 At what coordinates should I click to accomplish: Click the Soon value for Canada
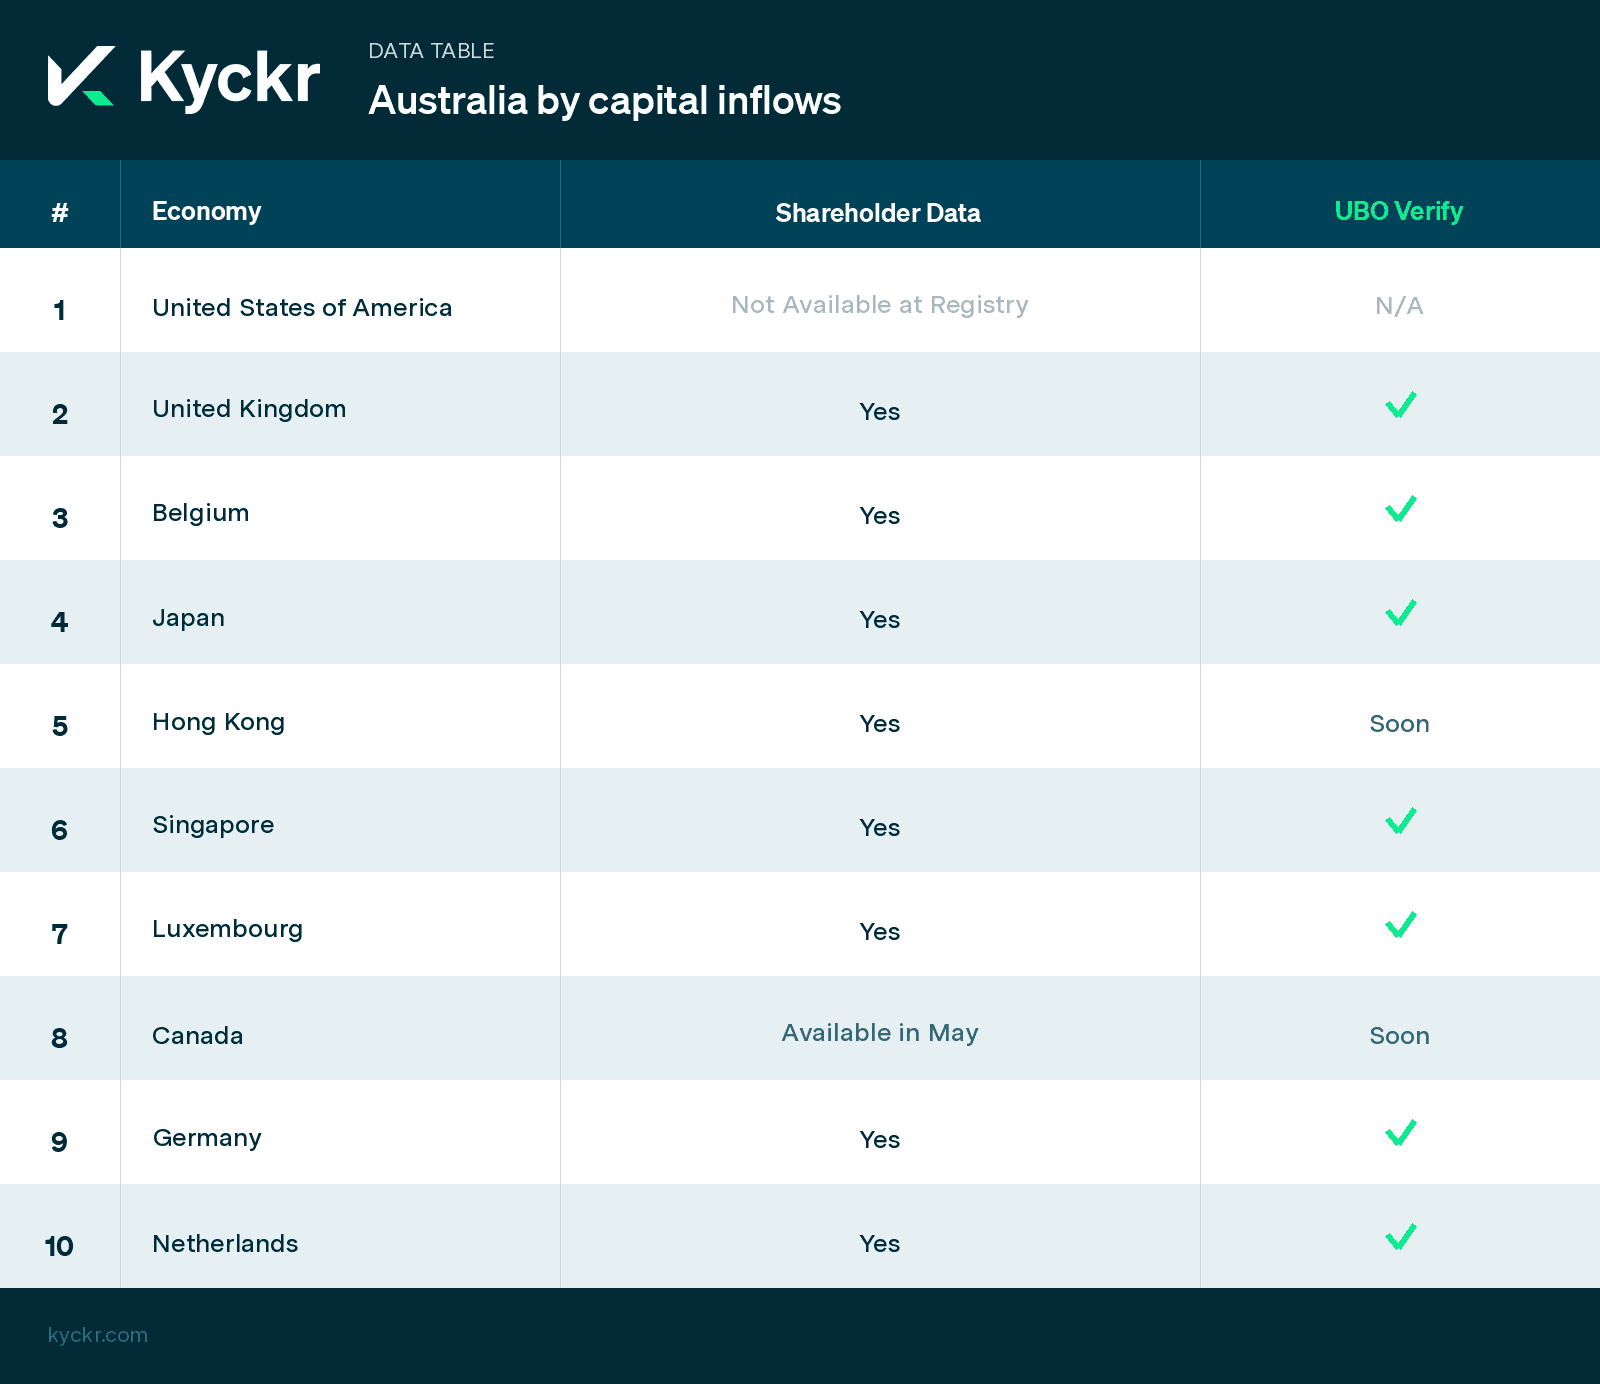[1399, 1036]
